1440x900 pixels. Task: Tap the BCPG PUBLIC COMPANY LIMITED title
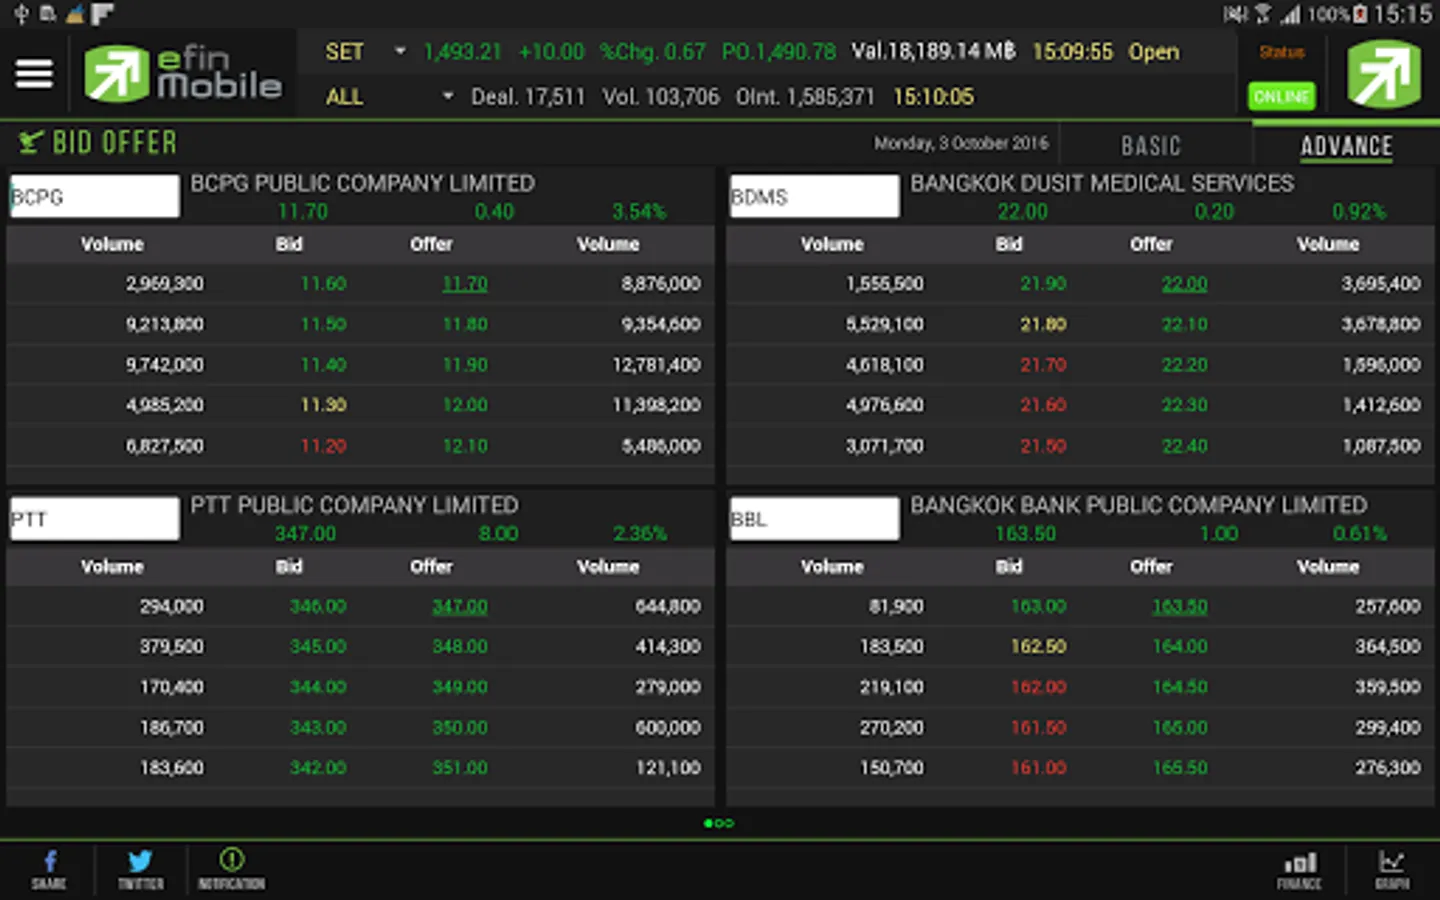pos(362,183)
